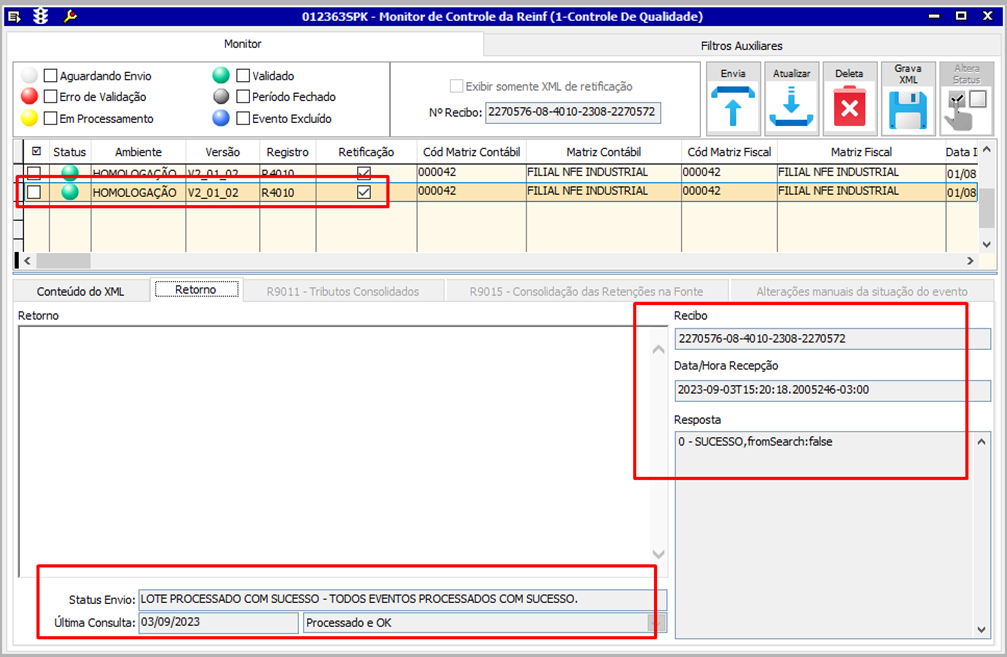The image size is (1007, 657).
Task: Click Resposta box scroll down arrow
Action: point(981,629)
